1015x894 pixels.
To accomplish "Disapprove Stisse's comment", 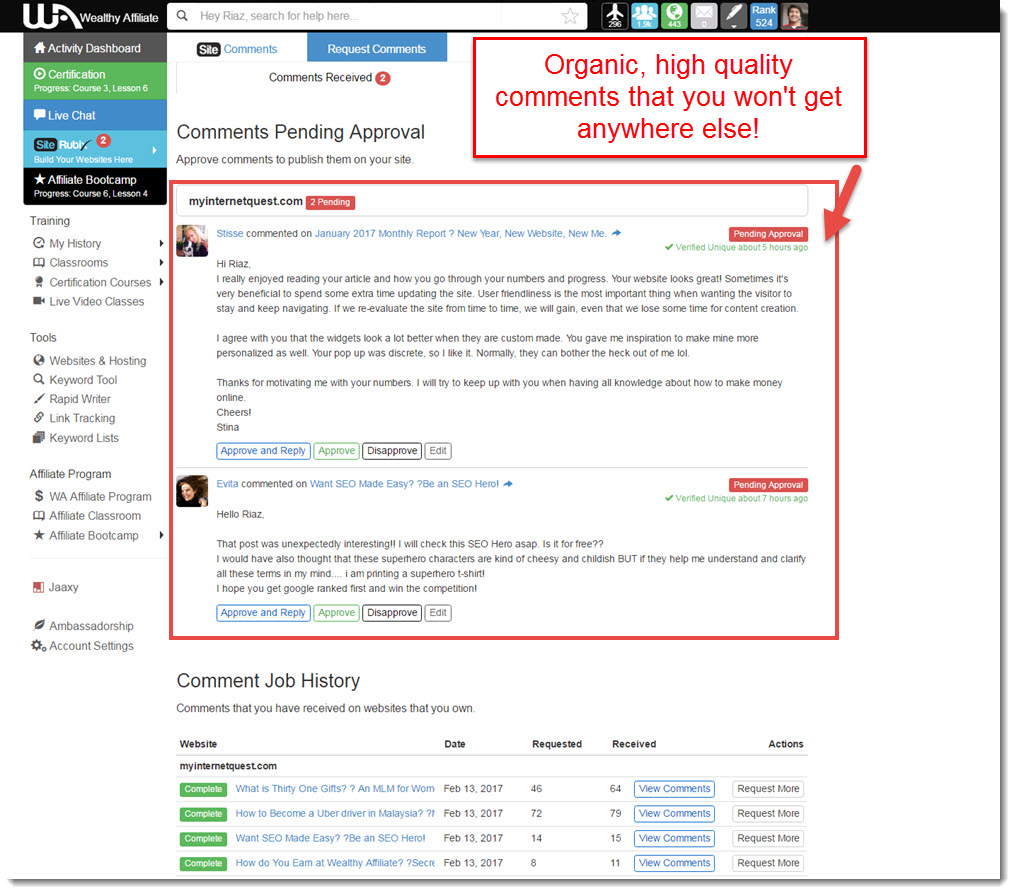I will [x=392, y=451].
